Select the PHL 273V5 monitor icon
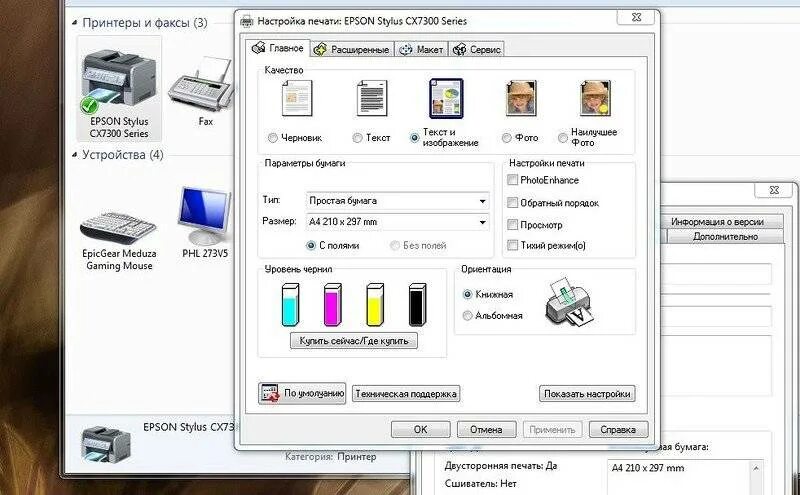This screenshot has width=800, height=495. coord(205,222)
